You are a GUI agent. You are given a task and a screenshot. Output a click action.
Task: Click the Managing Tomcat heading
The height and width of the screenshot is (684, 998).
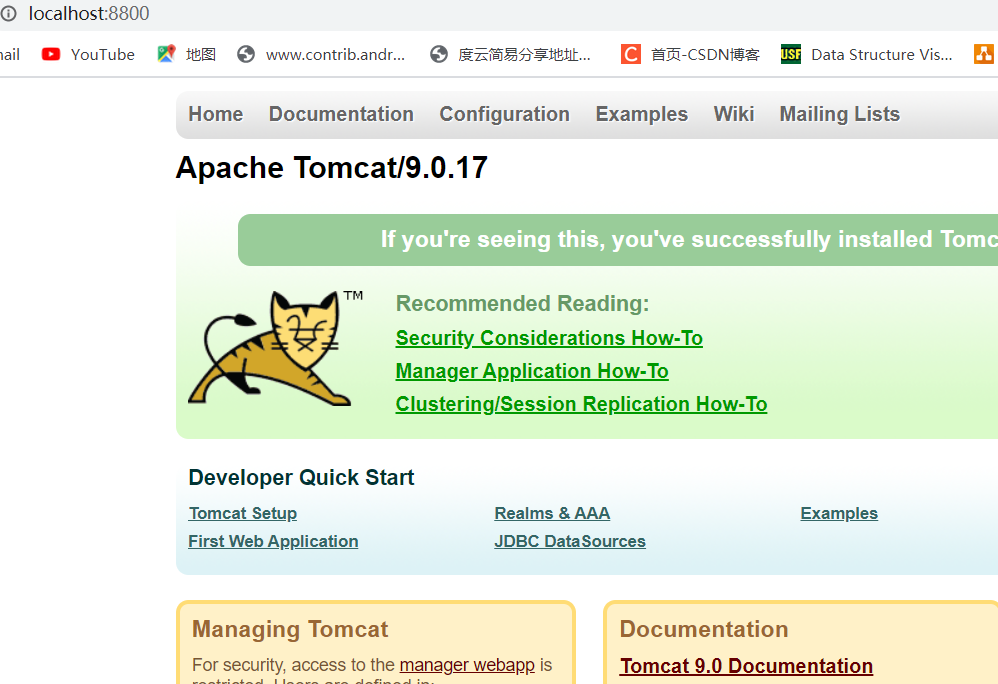(290, 629)
